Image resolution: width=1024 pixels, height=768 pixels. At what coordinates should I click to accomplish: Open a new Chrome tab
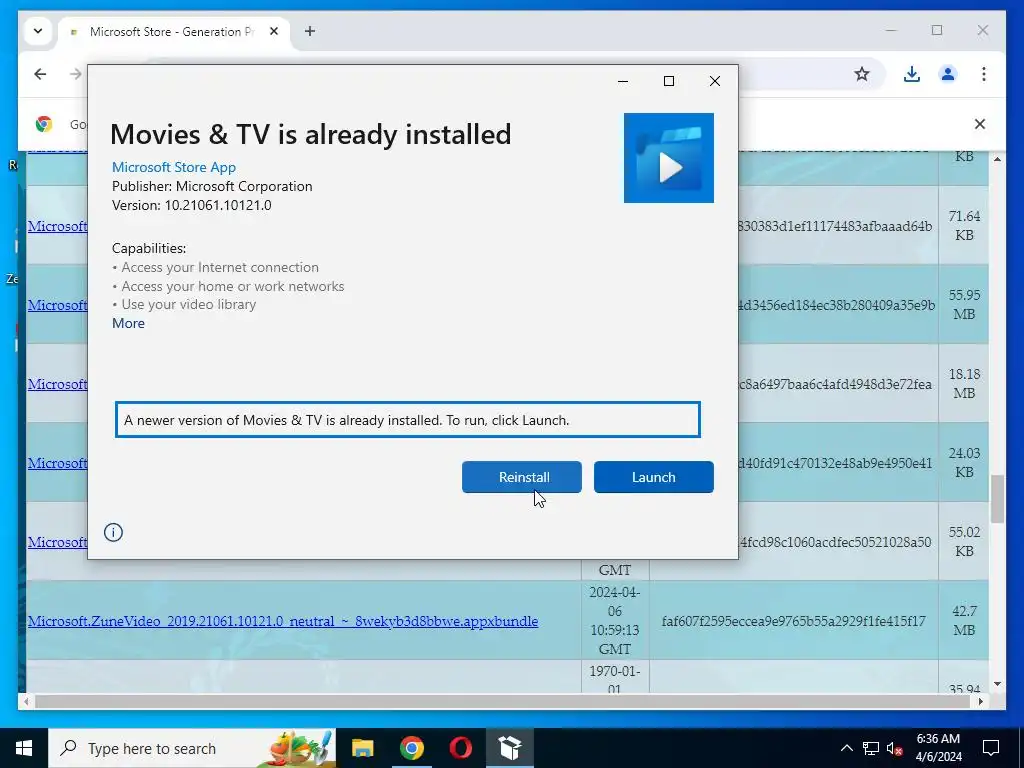click(310, 31)
